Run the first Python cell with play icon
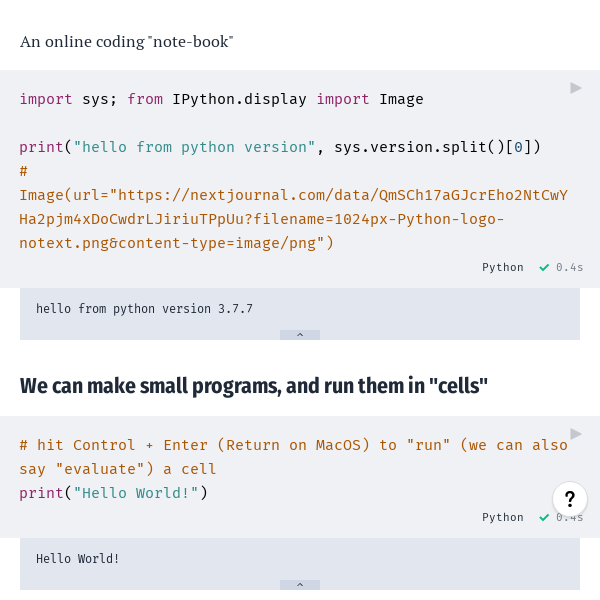 click(576, 88)
